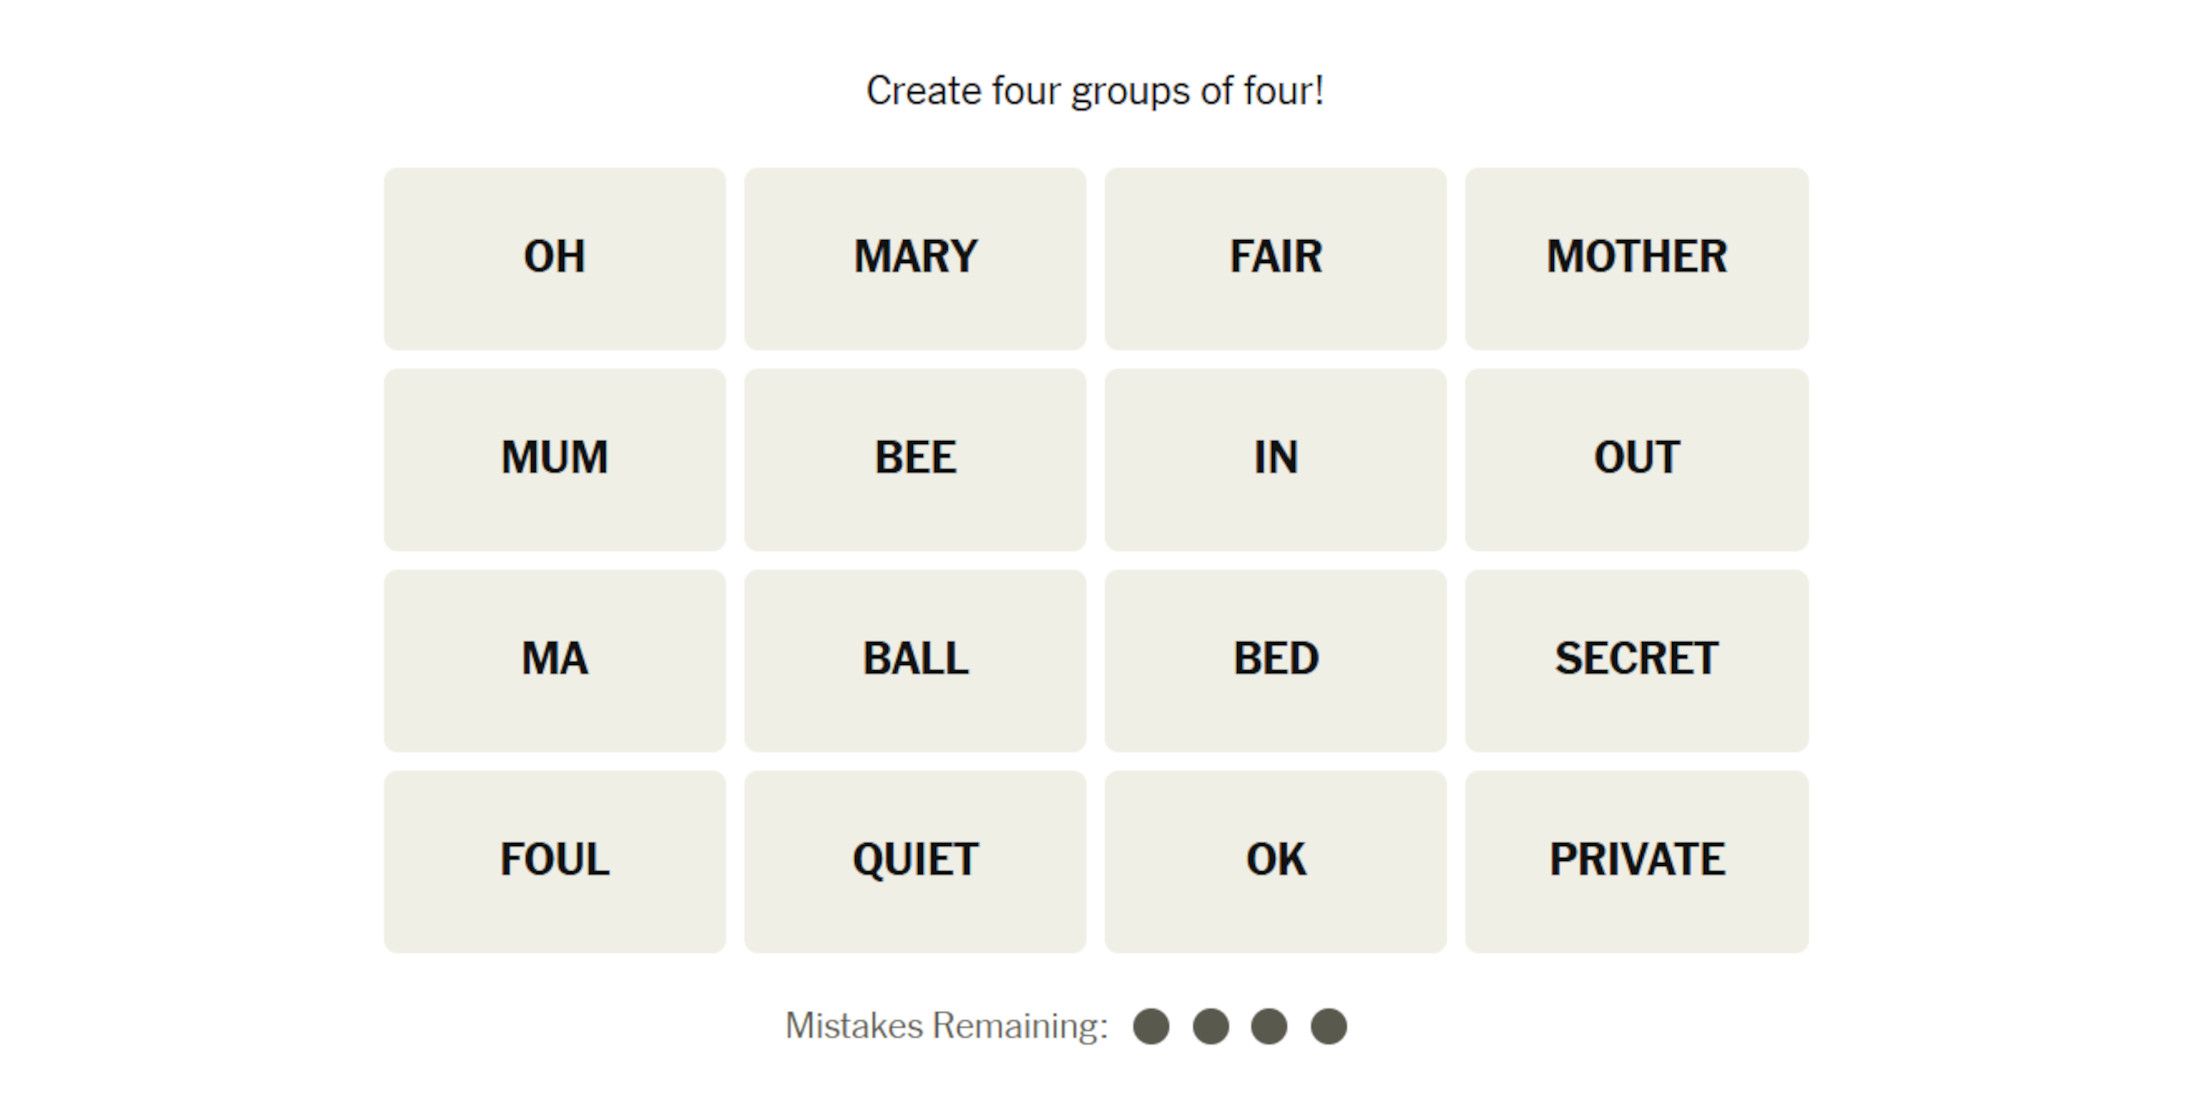Select the OH word tile
Image resolution: width=2200 pixels, height=1100 pixels.
click(554, 258)
